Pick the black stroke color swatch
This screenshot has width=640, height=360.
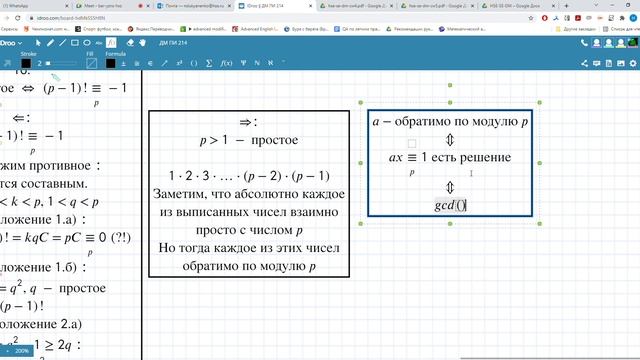click(x=26, y=63)
